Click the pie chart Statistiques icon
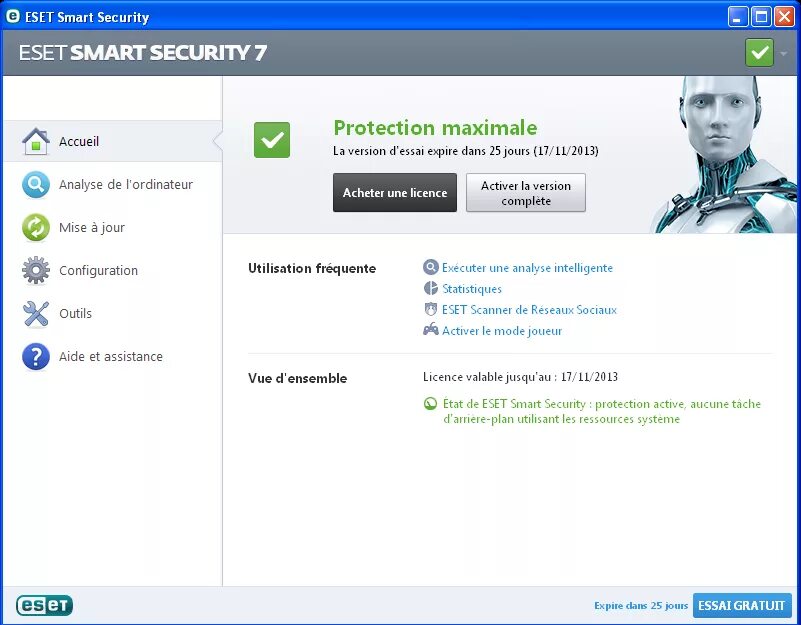This screenshot has height=625, width=801. [x=431, y=289]
